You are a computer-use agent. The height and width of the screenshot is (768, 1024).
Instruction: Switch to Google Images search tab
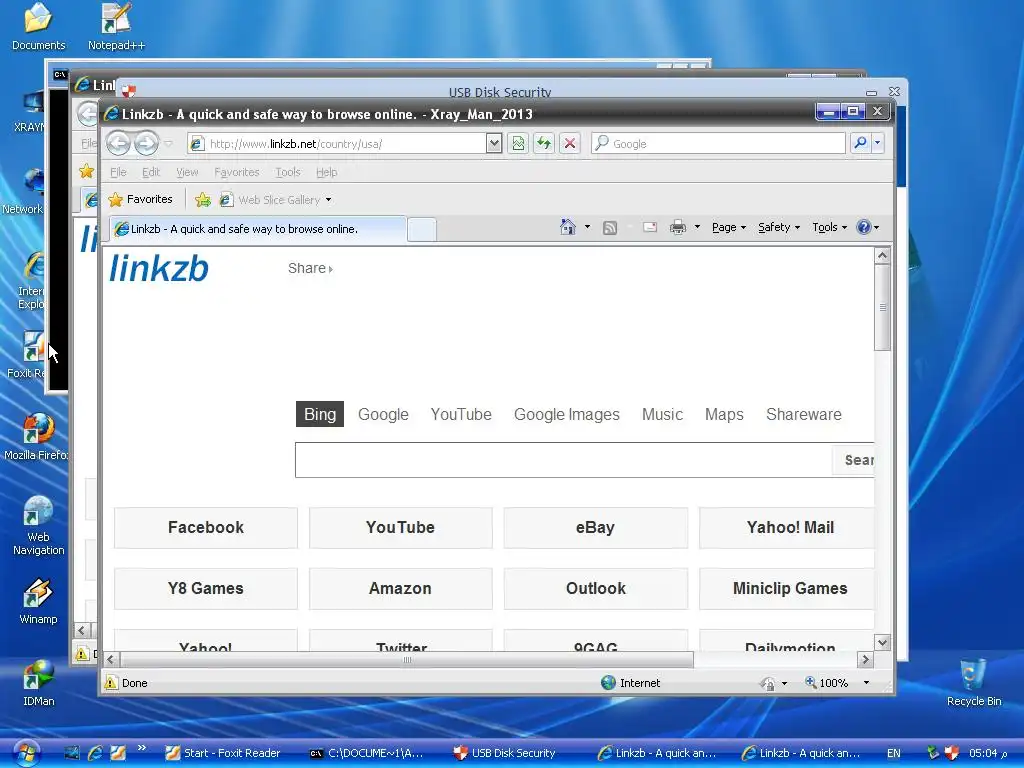tap(567, 415)
